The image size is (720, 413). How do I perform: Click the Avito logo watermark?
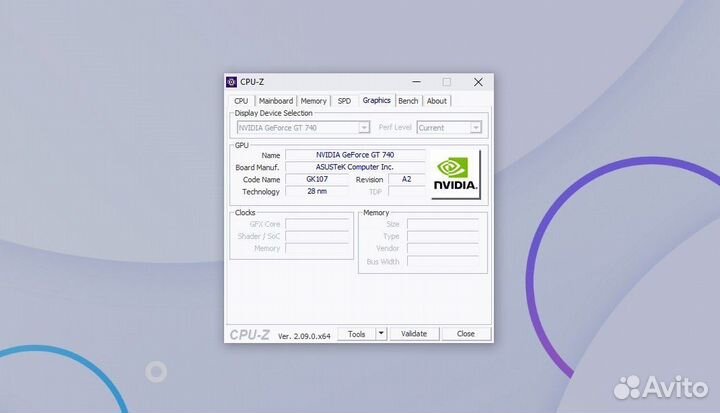pos(659,387)
